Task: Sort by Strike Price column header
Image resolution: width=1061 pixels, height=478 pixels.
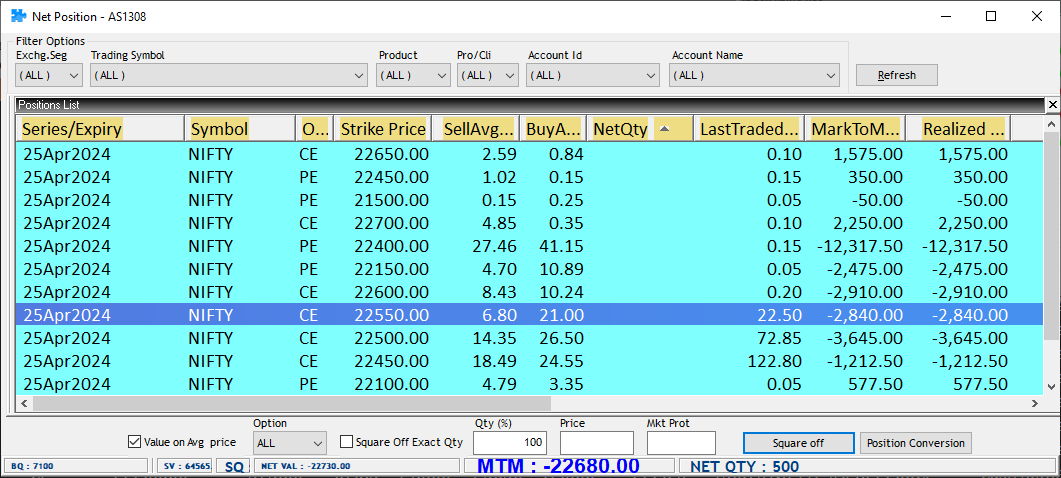Action: 383,128
